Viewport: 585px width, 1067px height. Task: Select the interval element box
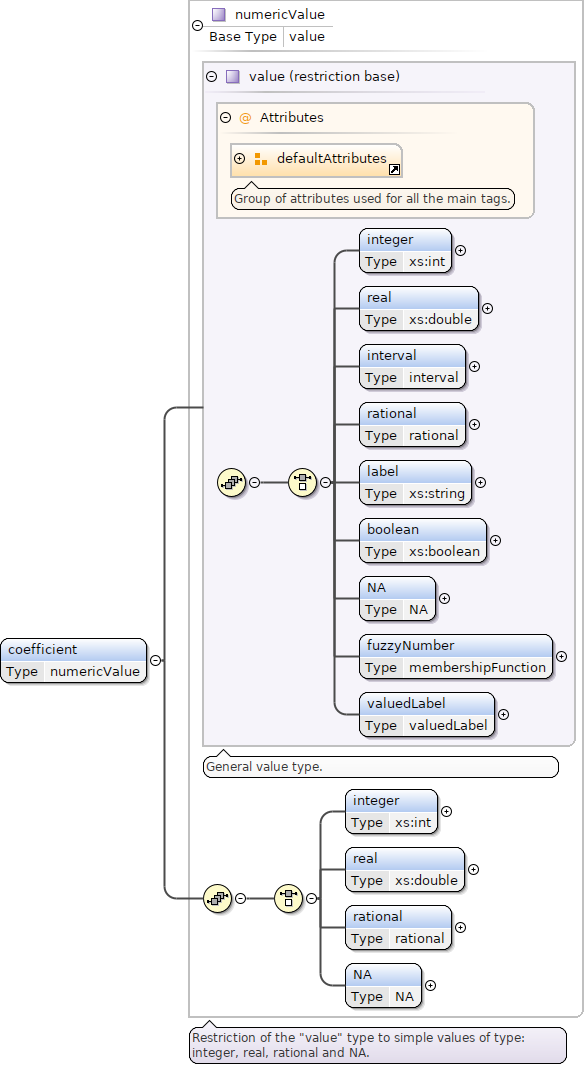pyautogui.click(x=413, y=366)
